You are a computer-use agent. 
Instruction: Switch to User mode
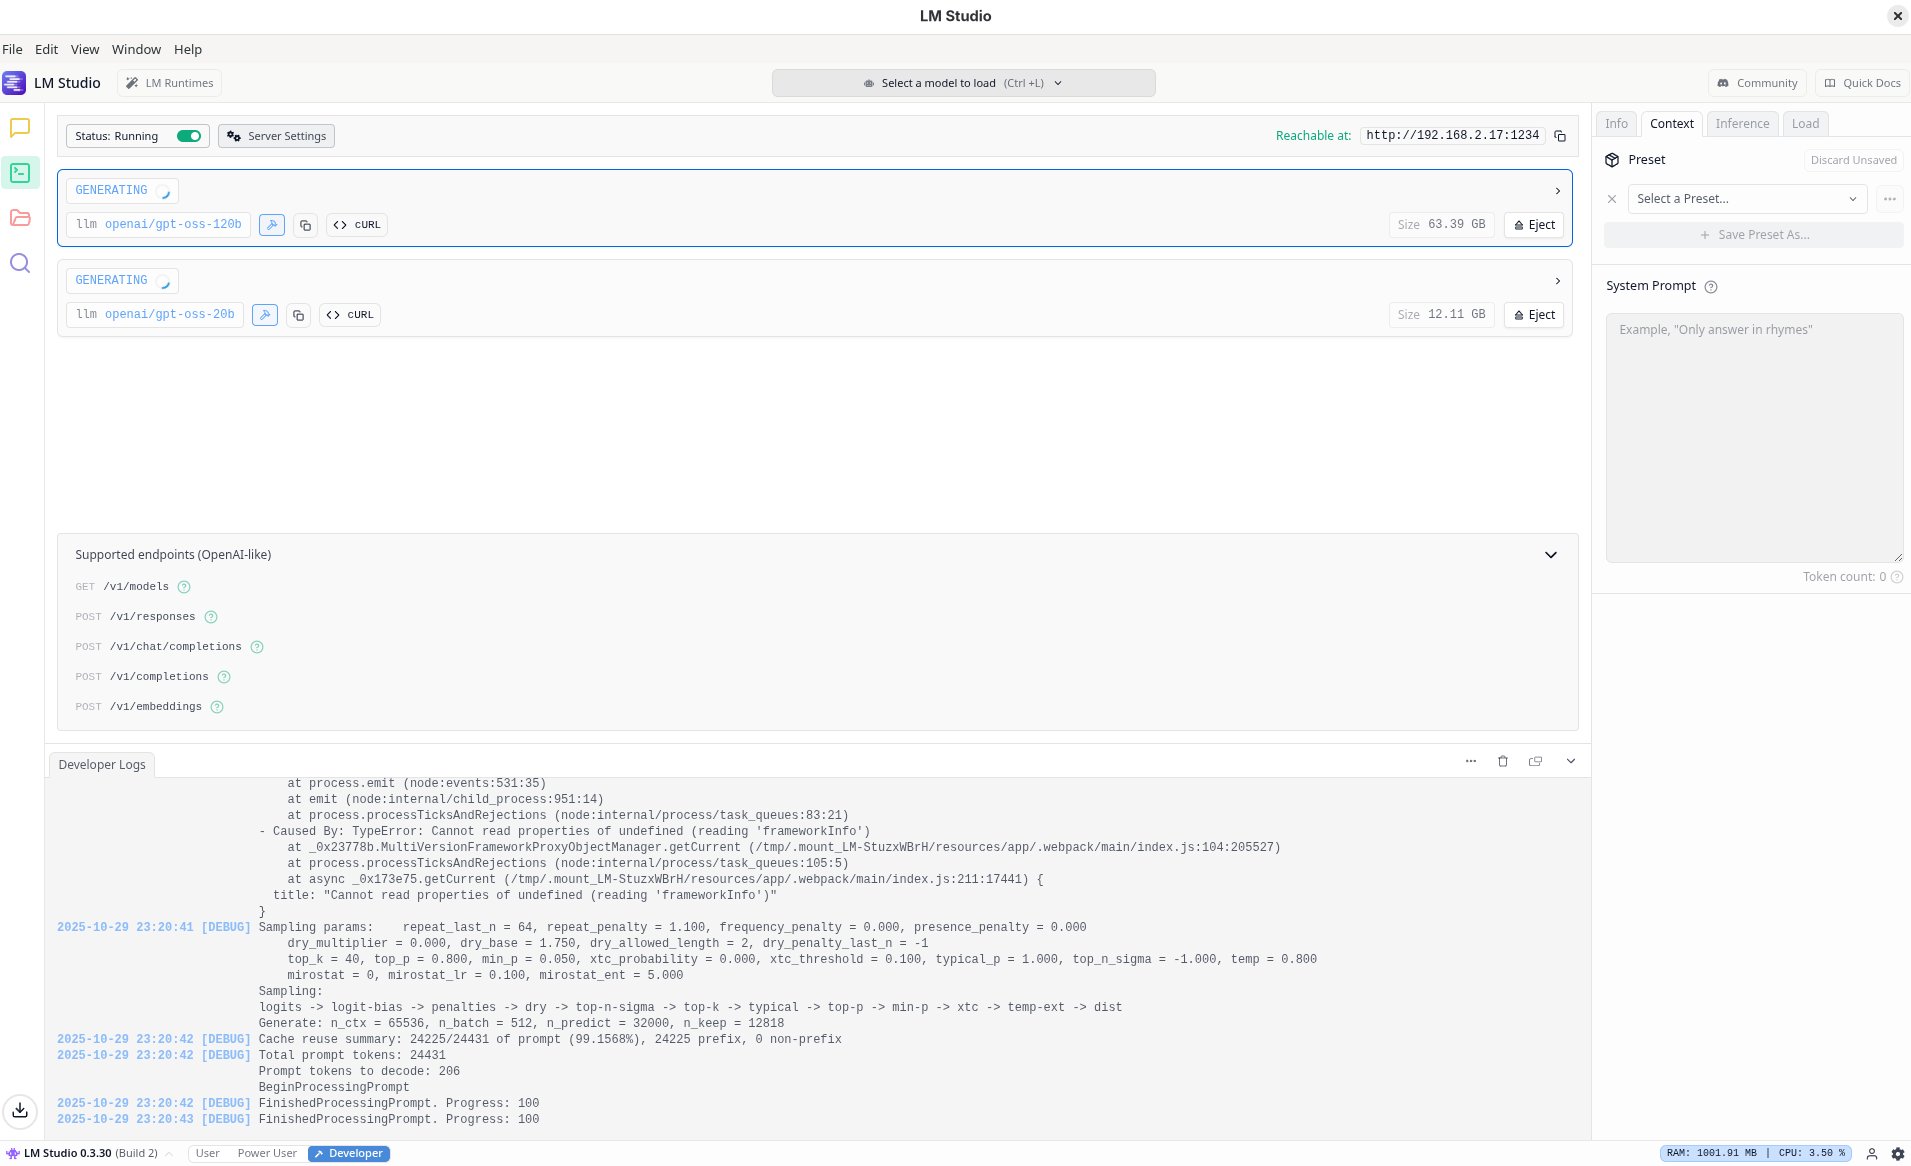click(208, 1153)
